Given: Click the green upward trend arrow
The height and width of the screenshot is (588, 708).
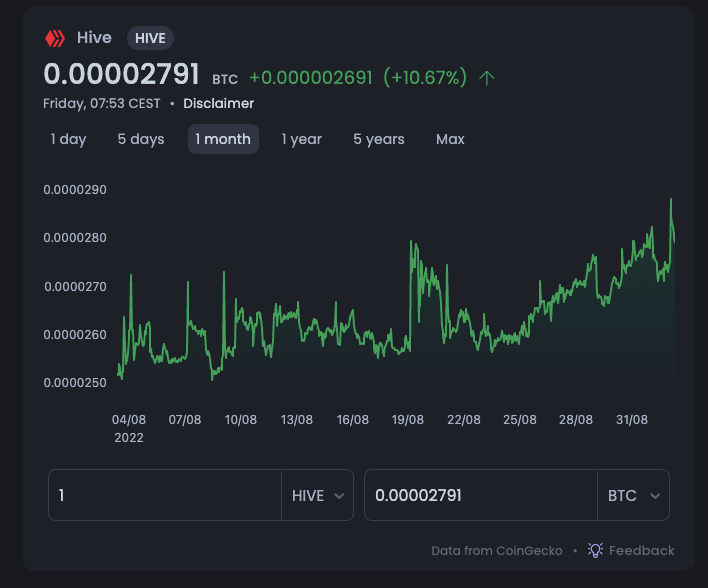Looking at the screenshot, I should coord(487,78).
